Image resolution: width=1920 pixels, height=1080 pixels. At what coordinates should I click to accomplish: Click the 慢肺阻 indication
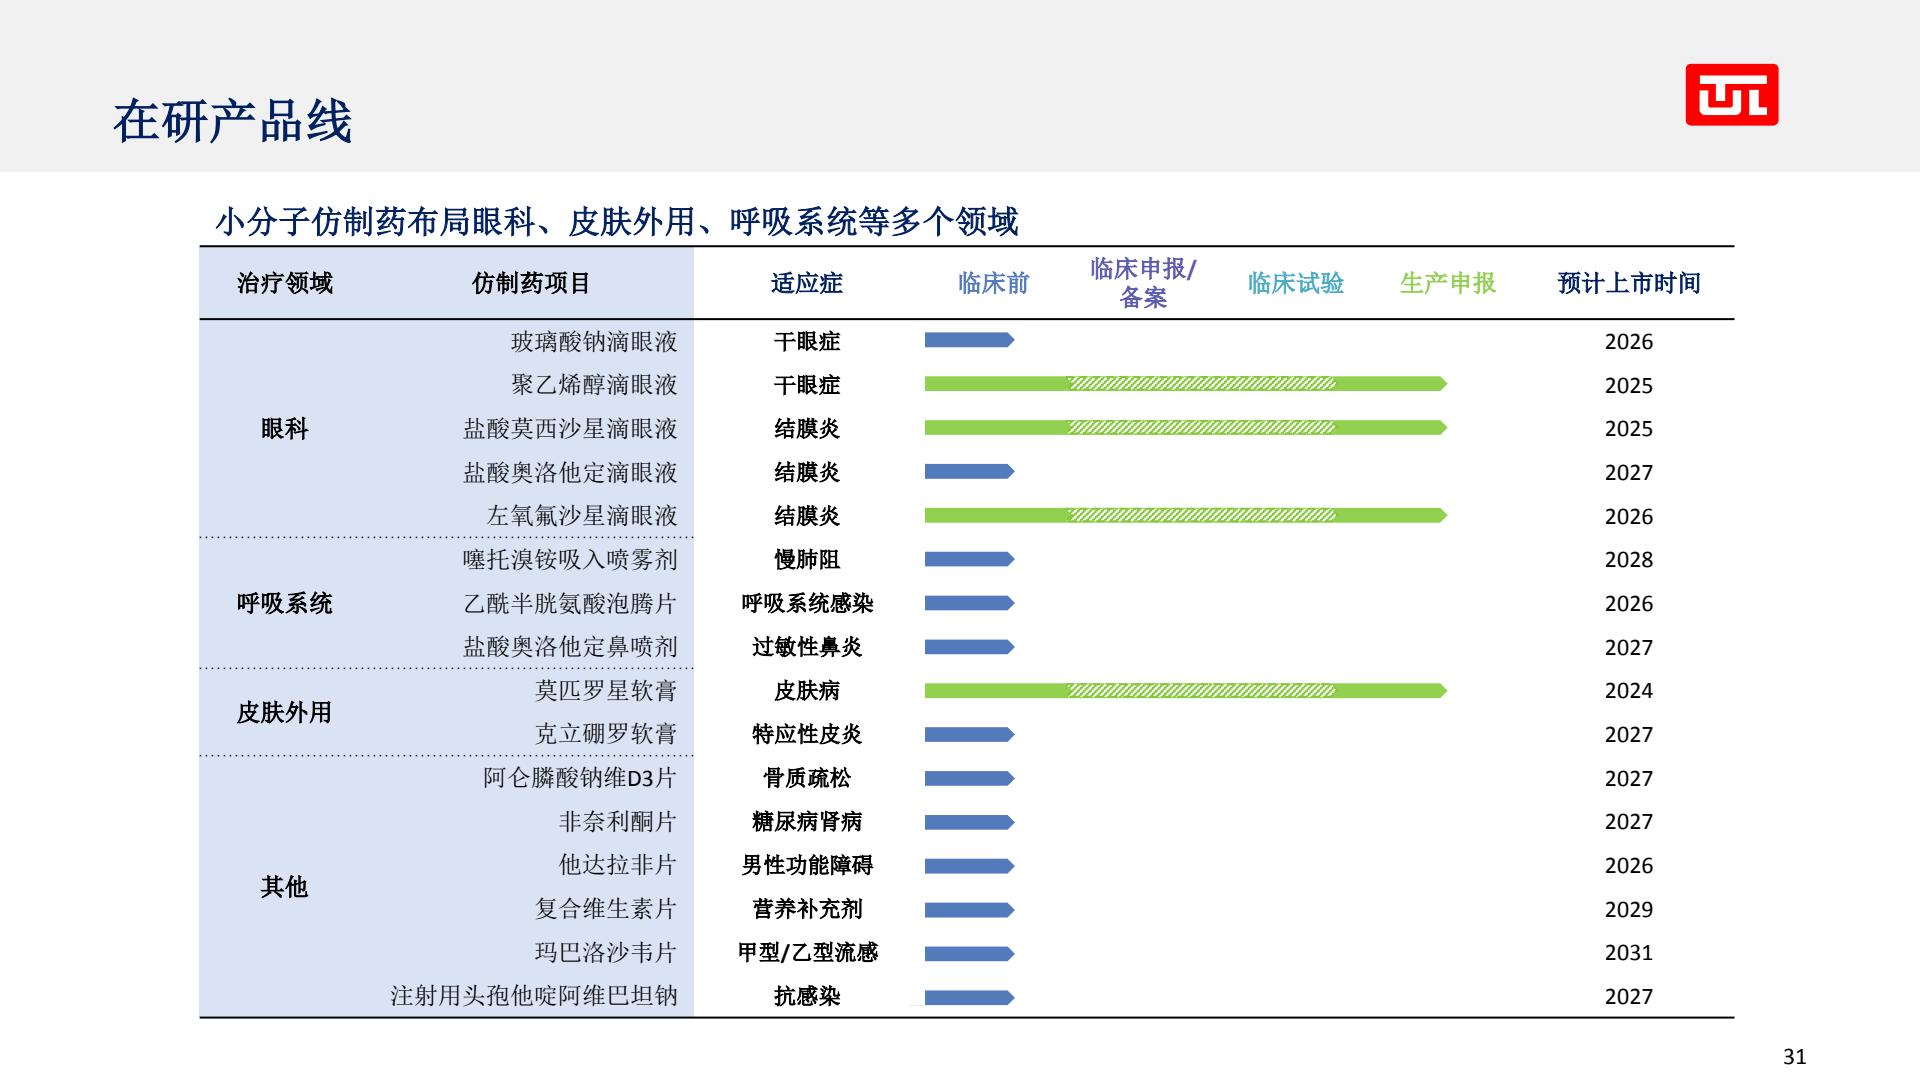point(807,560)
